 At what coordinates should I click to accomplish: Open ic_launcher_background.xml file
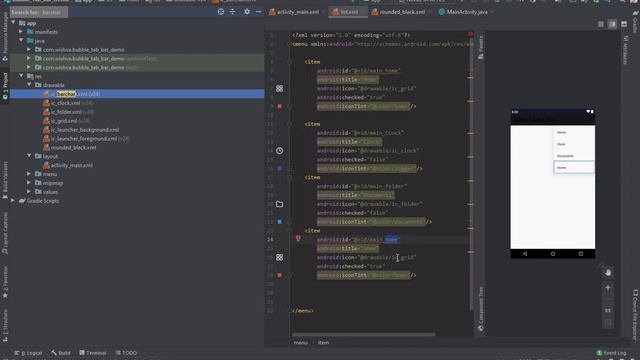(85, 130)
